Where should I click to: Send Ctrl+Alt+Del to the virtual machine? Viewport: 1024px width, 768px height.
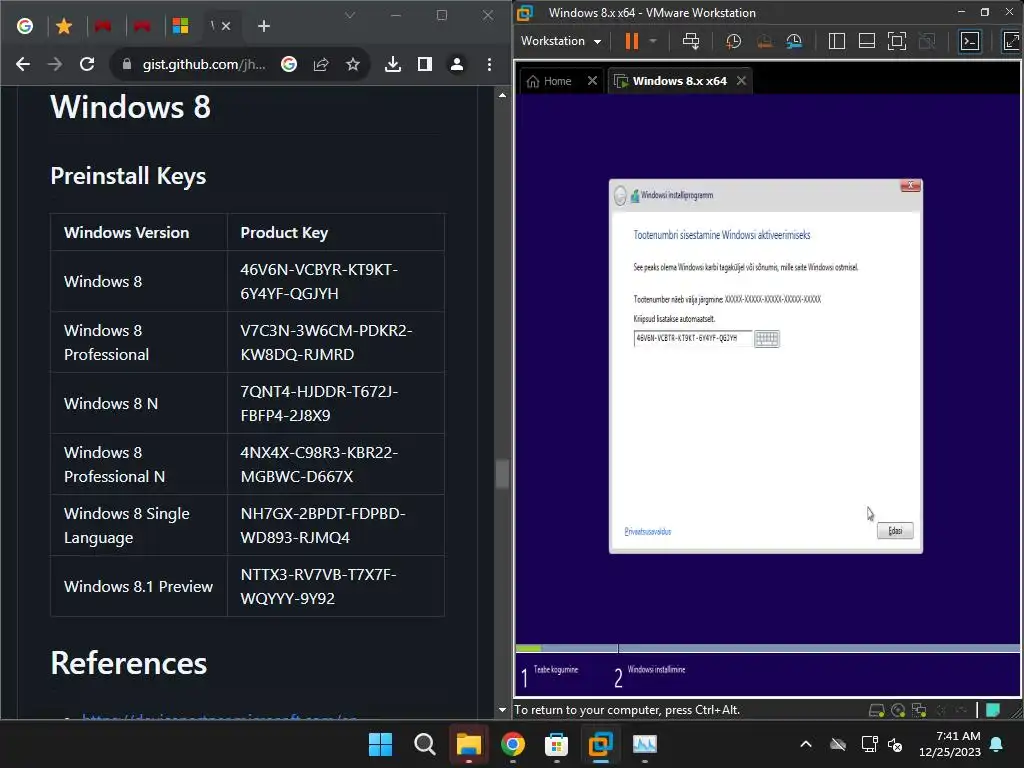click(690, 41)
